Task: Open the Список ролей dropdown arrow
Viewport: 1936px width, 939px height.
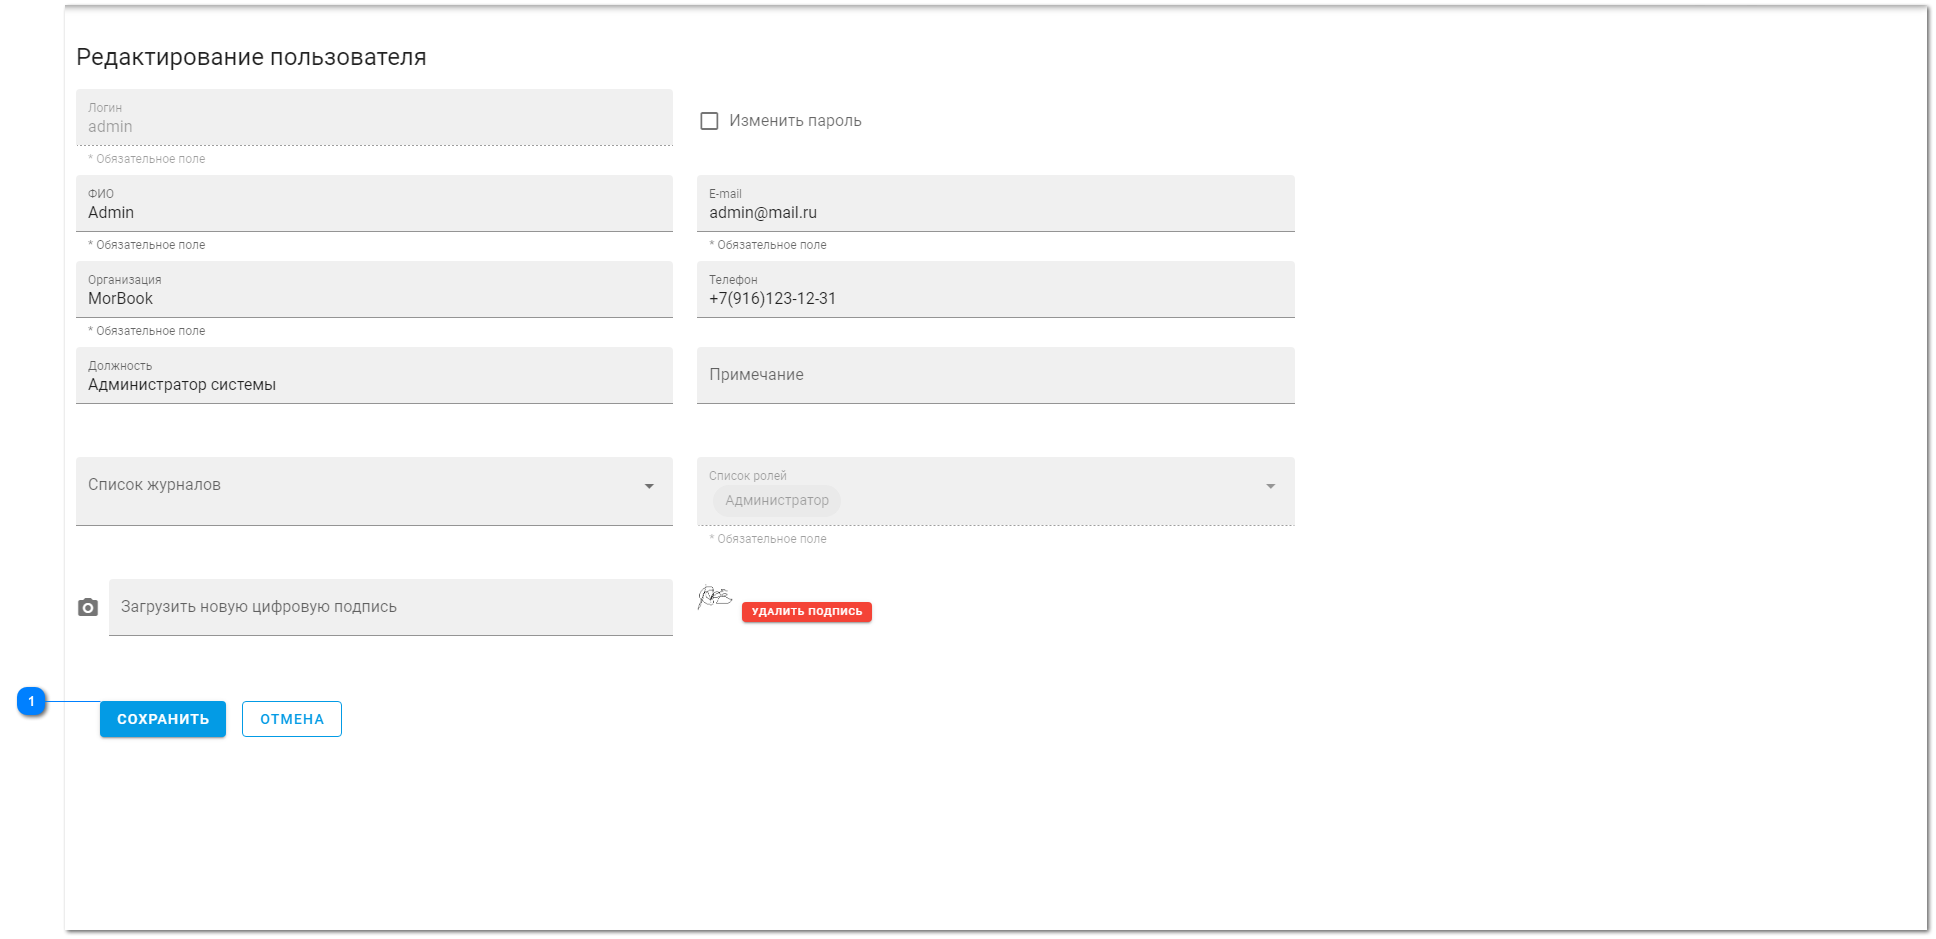Action: point(1270,486)
